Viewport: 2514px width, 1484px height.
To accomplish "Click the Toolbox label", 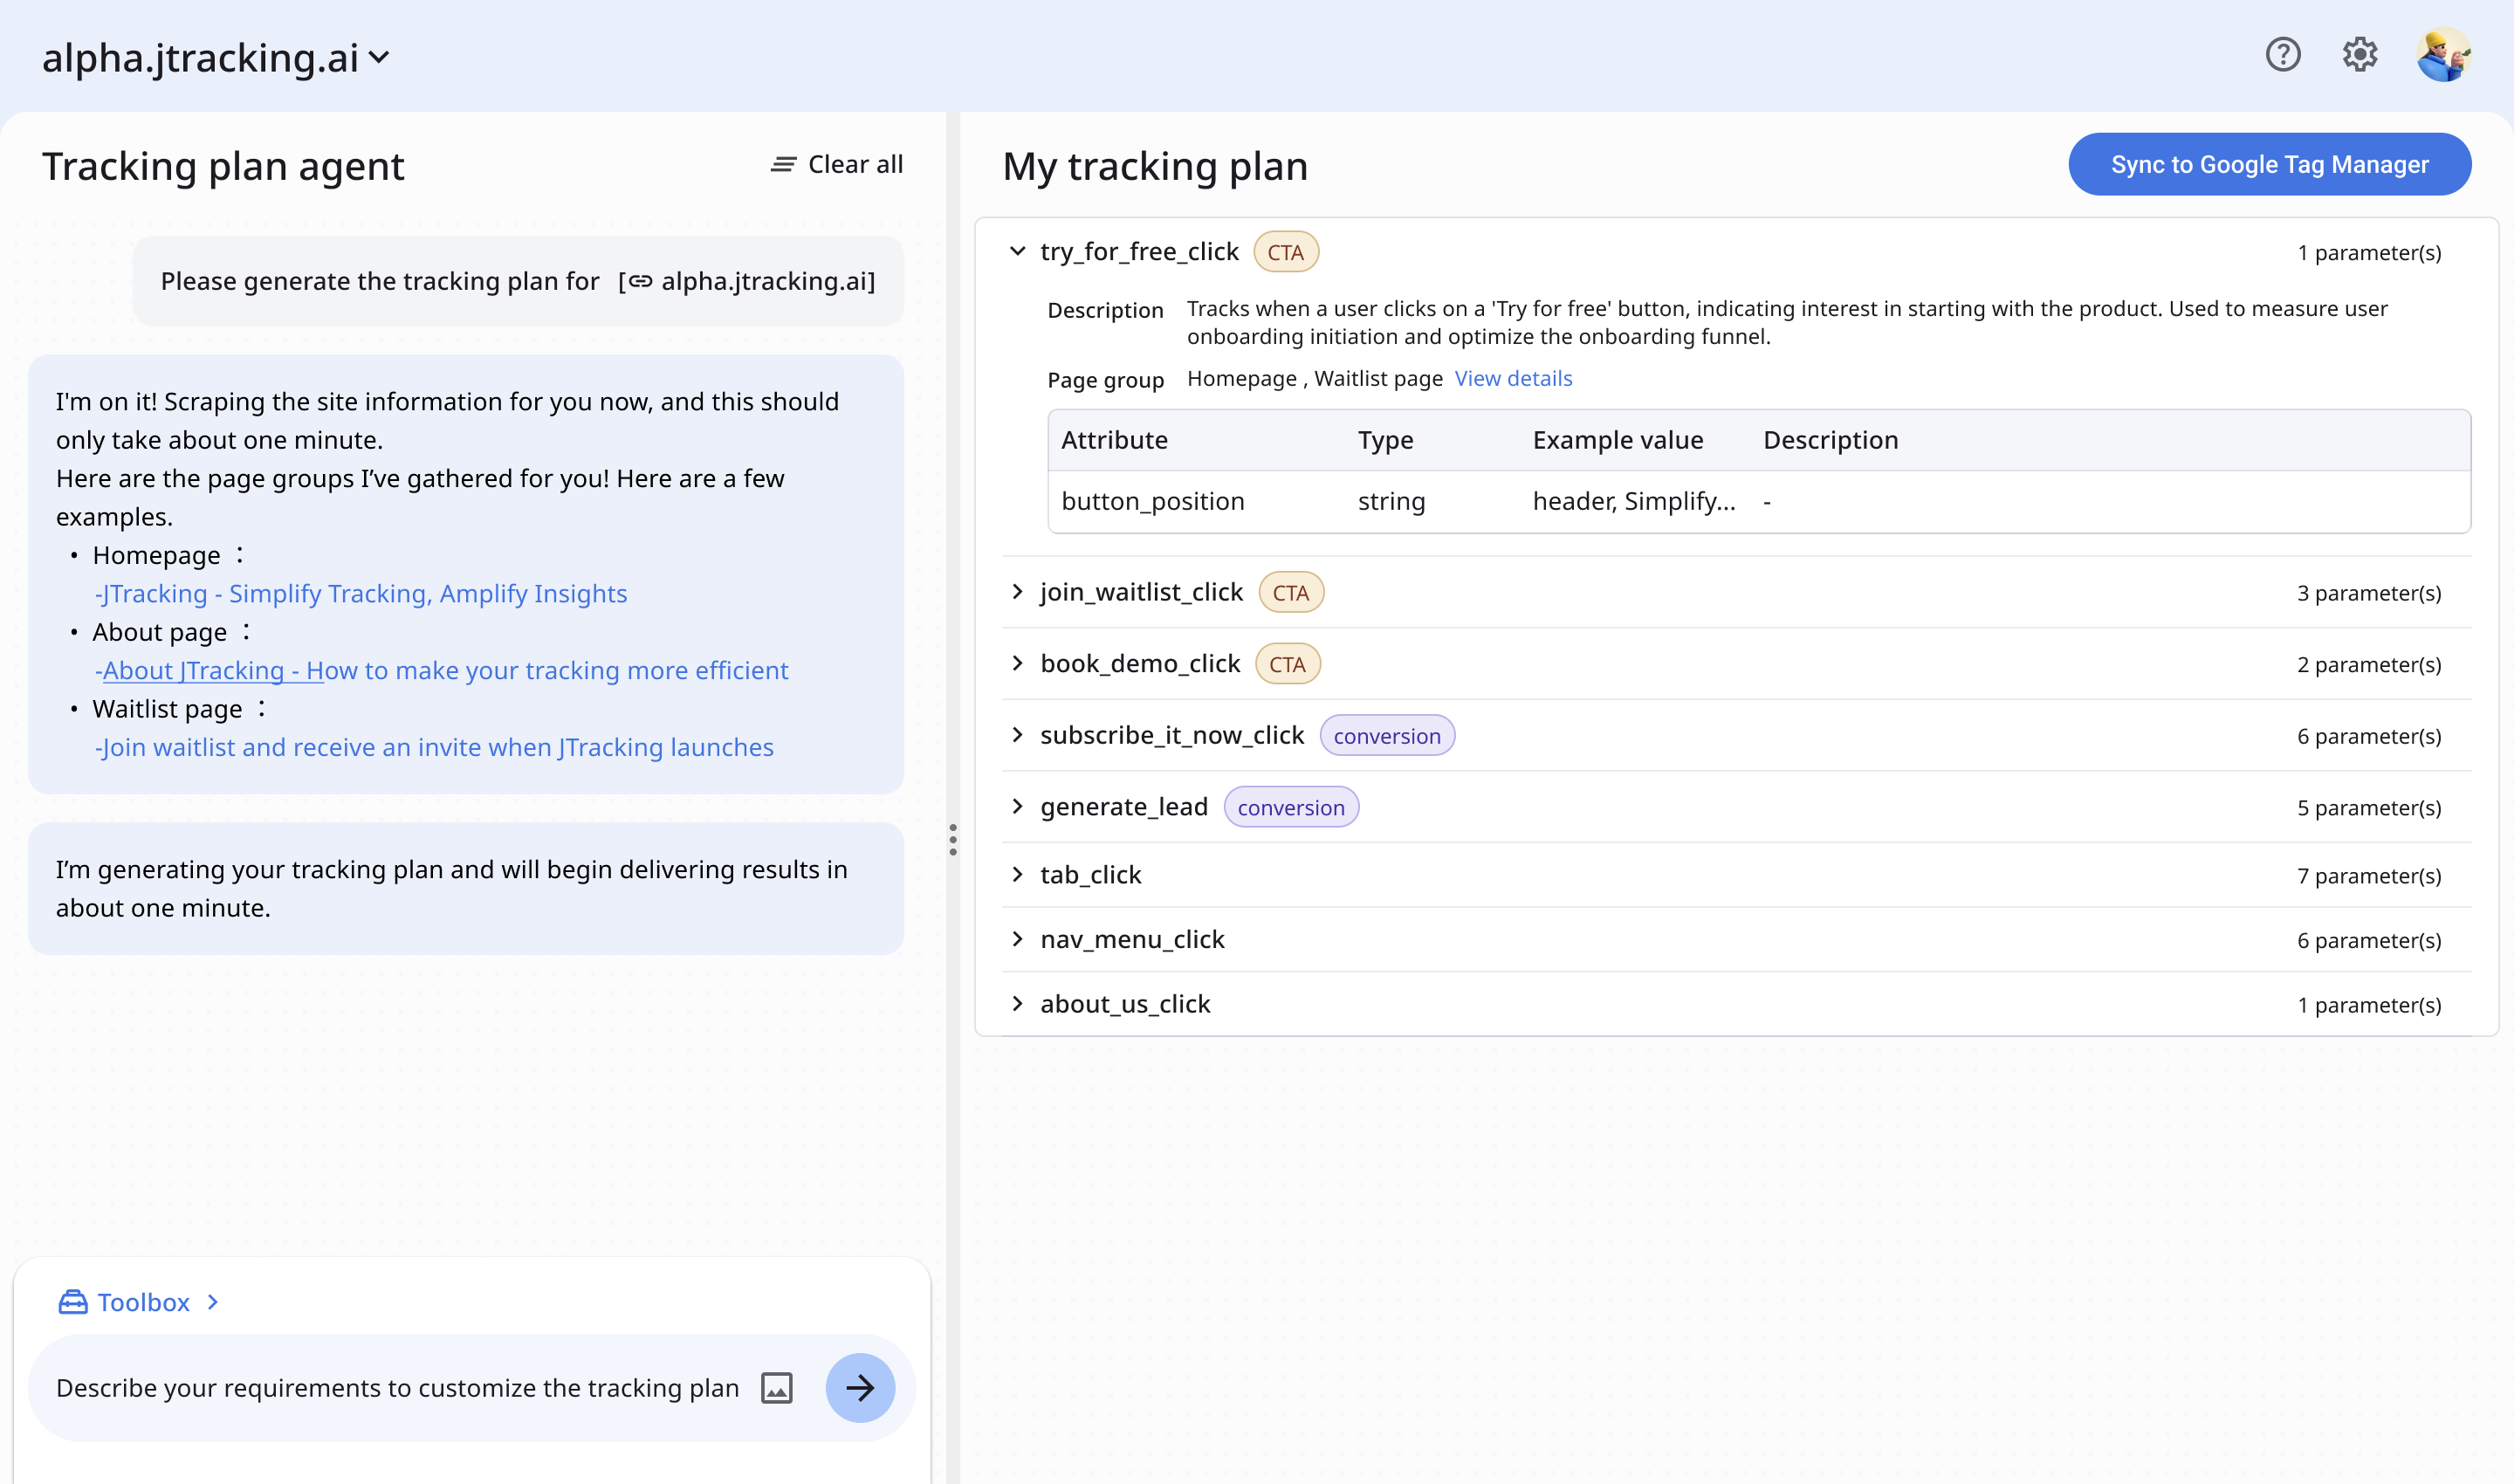I will coord(143,1302).
